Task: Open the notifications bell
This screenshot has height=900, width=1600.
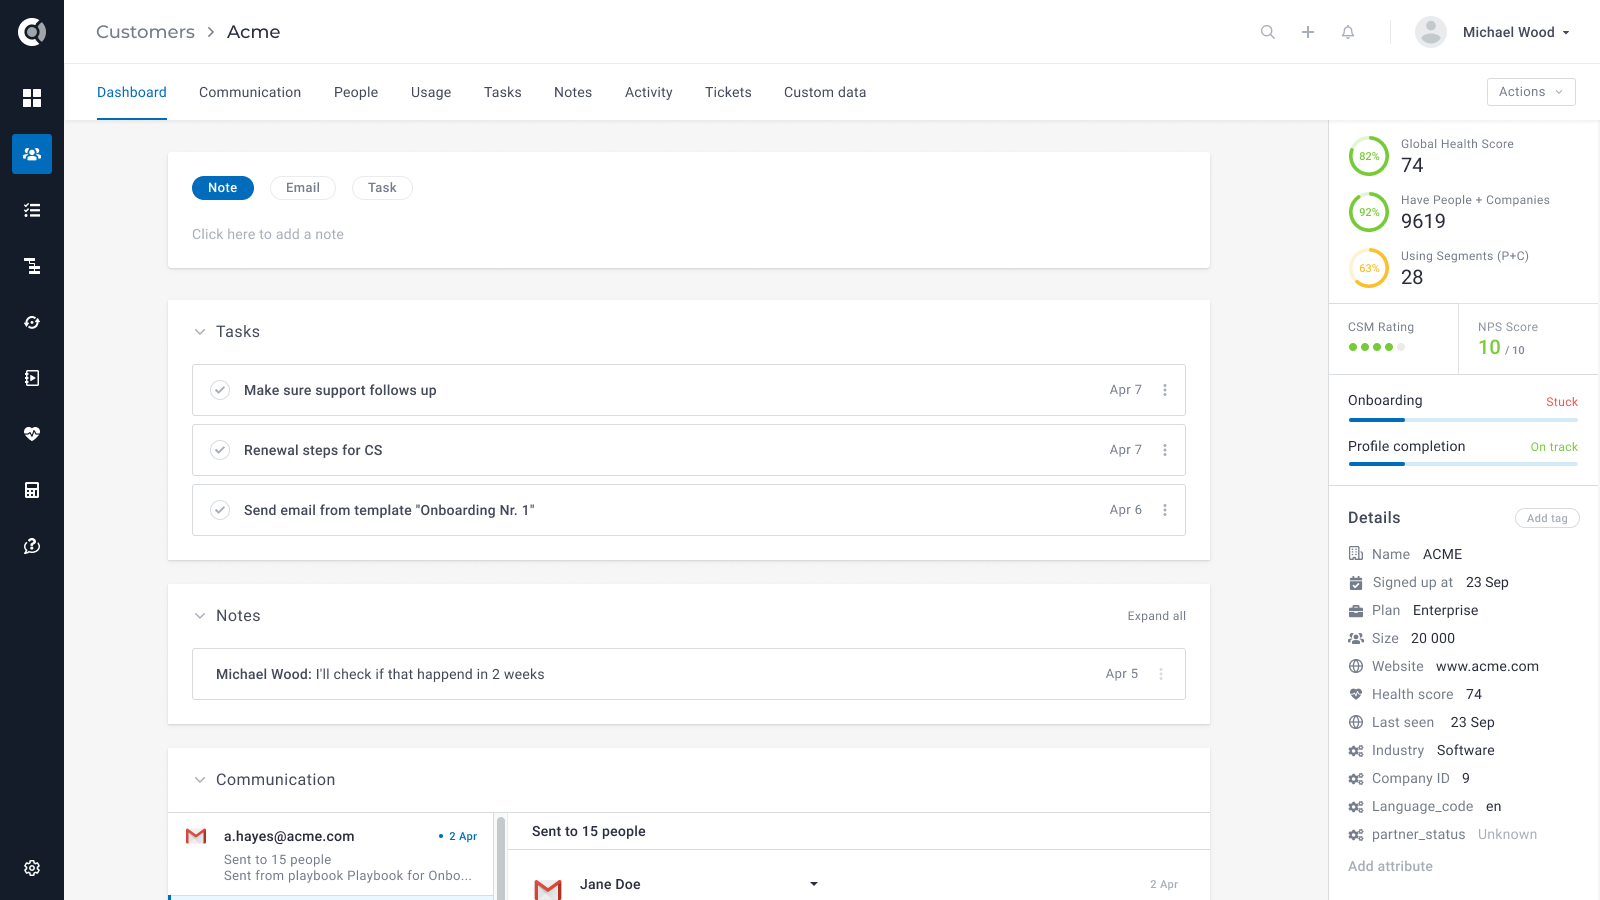Action: point(1348,32)
